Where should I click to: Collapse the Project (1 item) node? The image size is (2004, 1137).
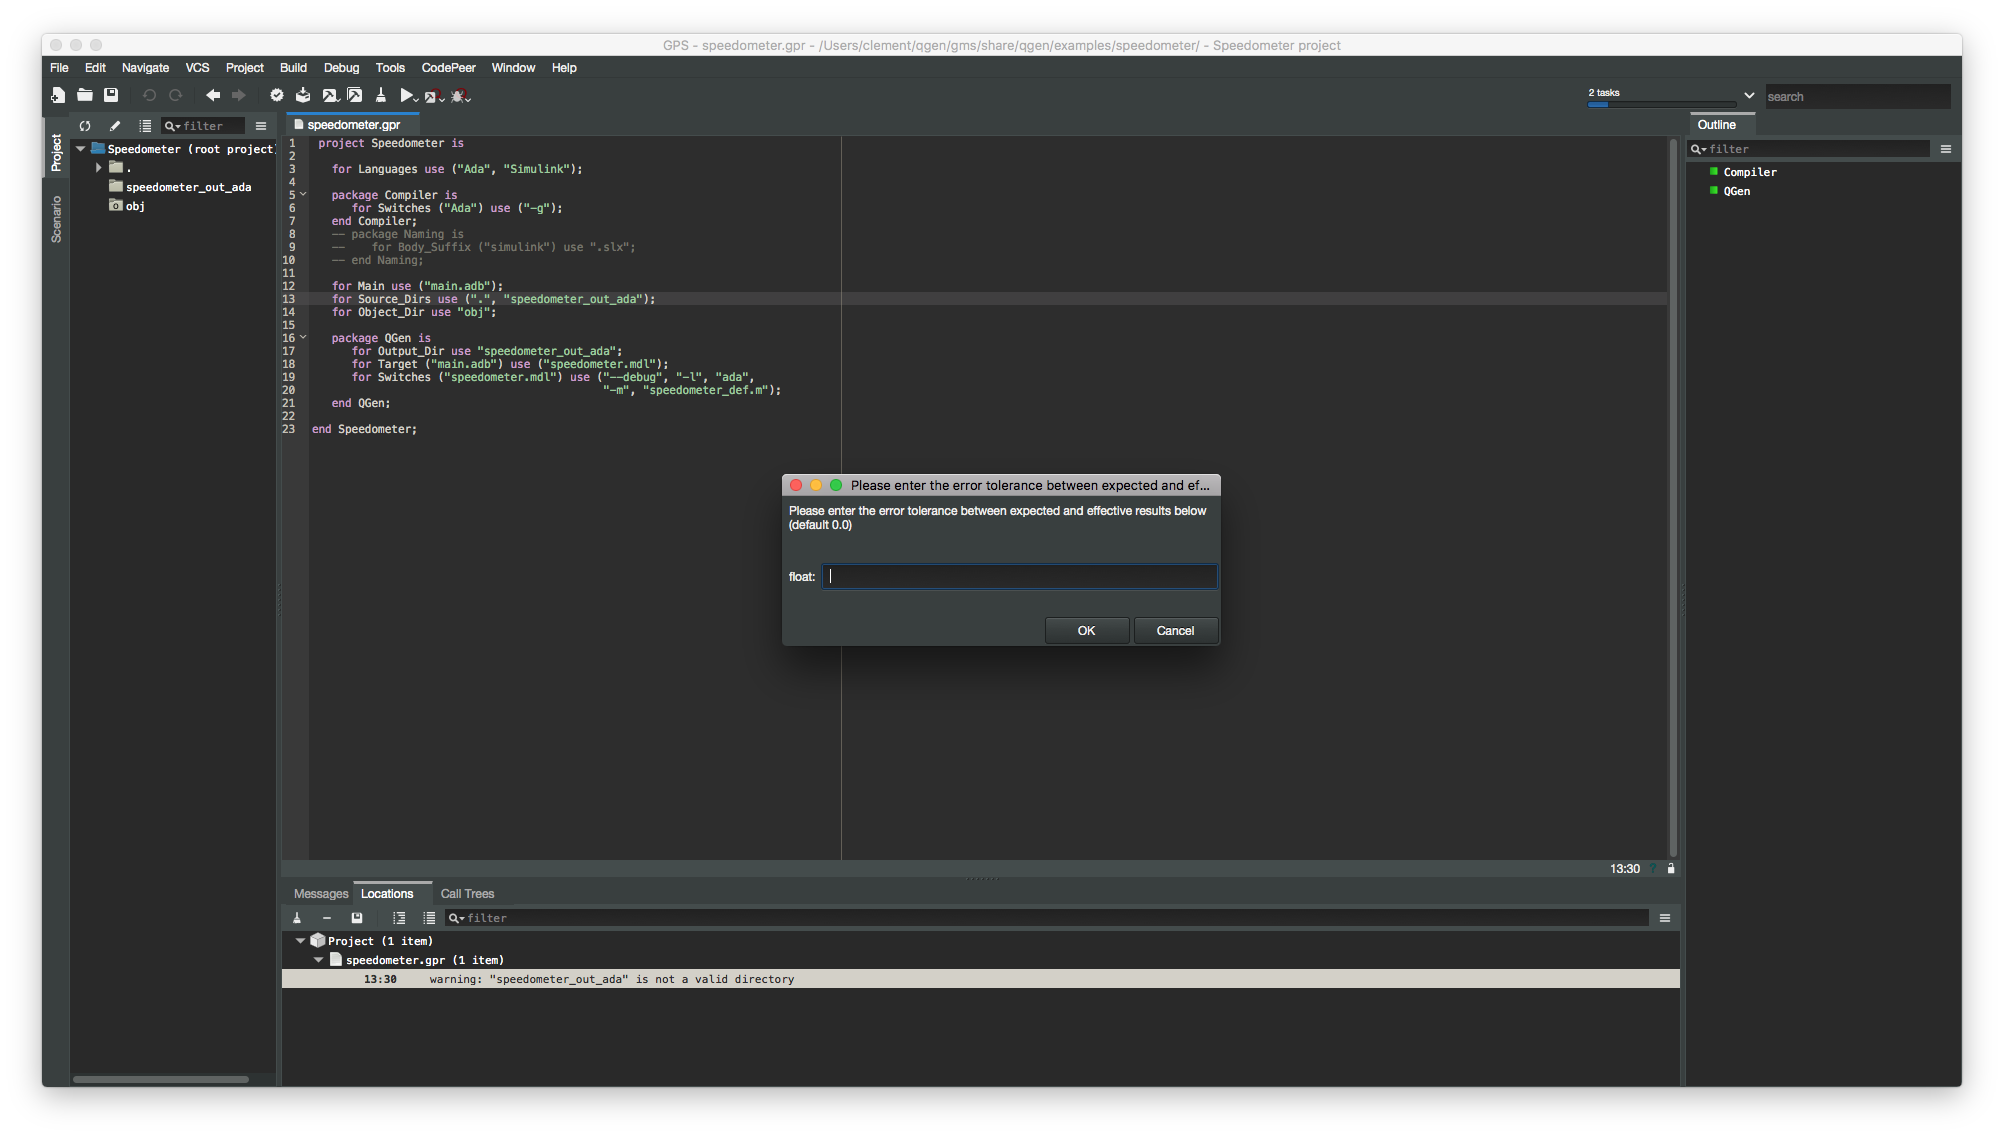pos(300,941)
